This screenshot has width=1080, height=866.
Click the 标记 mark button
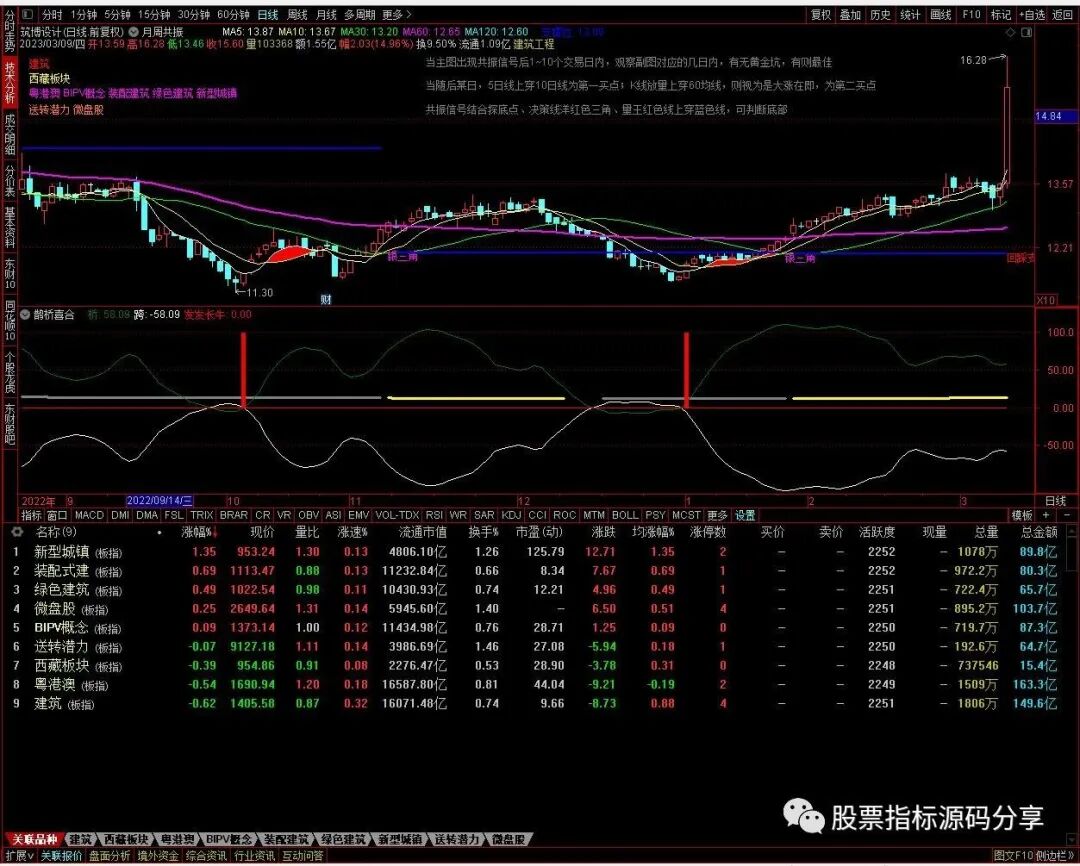pyautogui.click(x=1000, y=14)
